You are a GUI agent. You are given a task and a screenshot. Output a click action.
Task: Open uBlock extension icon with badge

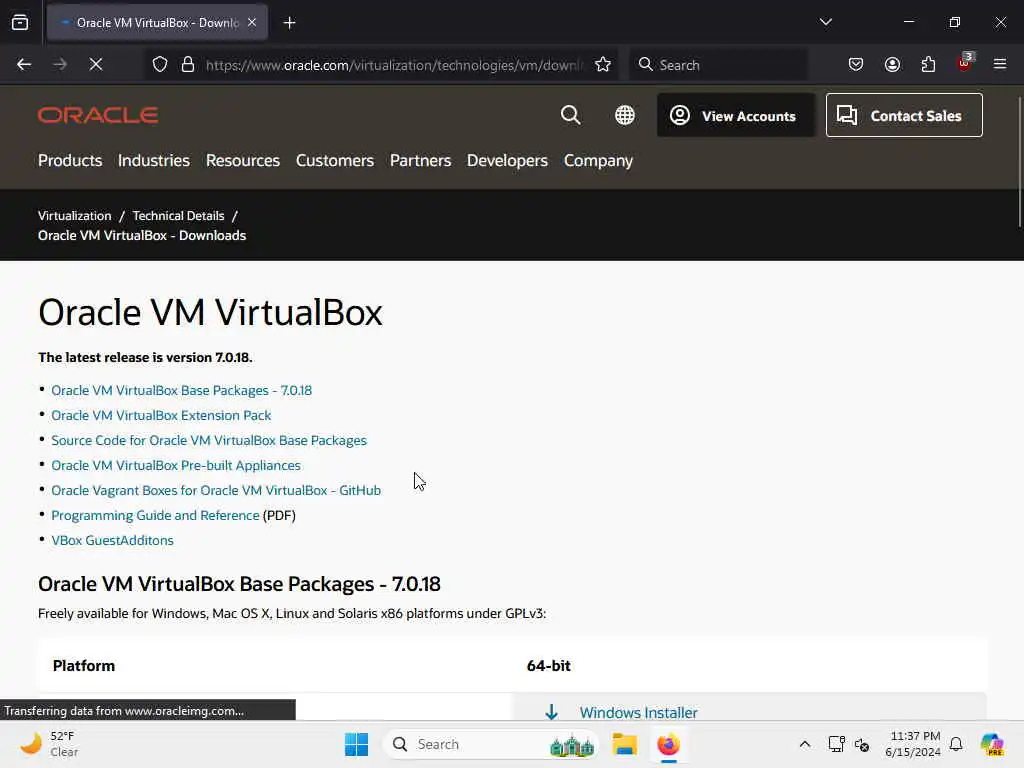[x=965, y=63]
